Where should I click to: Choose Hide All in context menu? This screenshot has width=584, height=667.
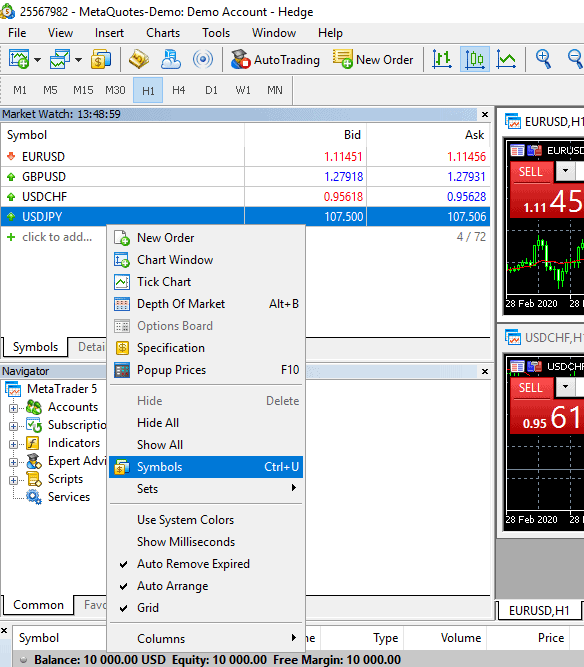click(206, 423)
